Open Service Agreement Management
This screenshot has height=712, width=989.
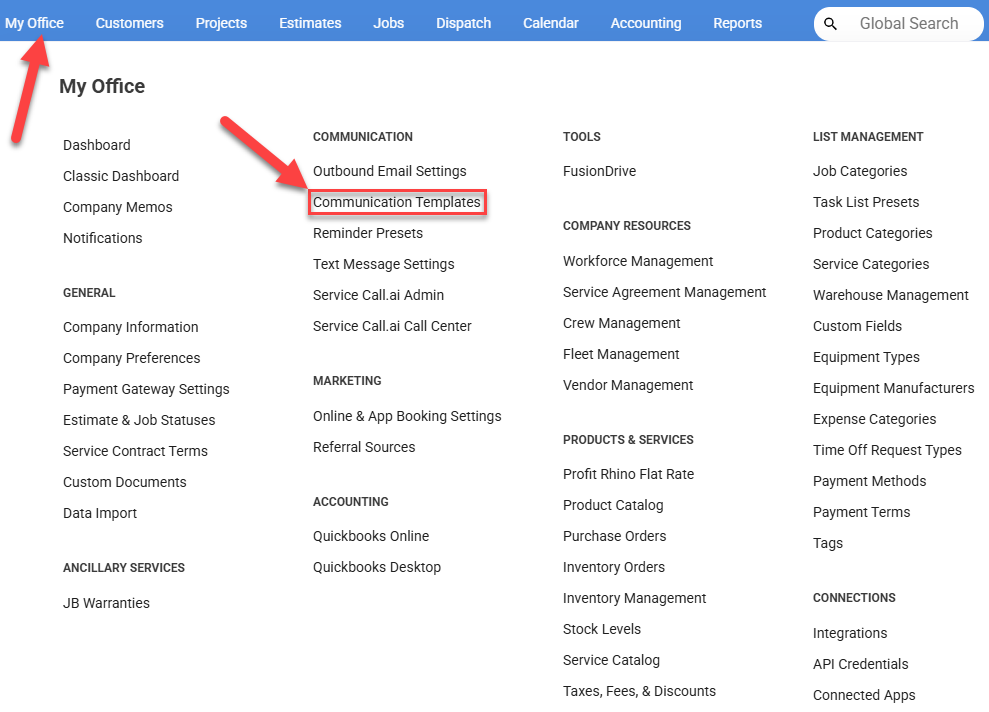(664, 291)
